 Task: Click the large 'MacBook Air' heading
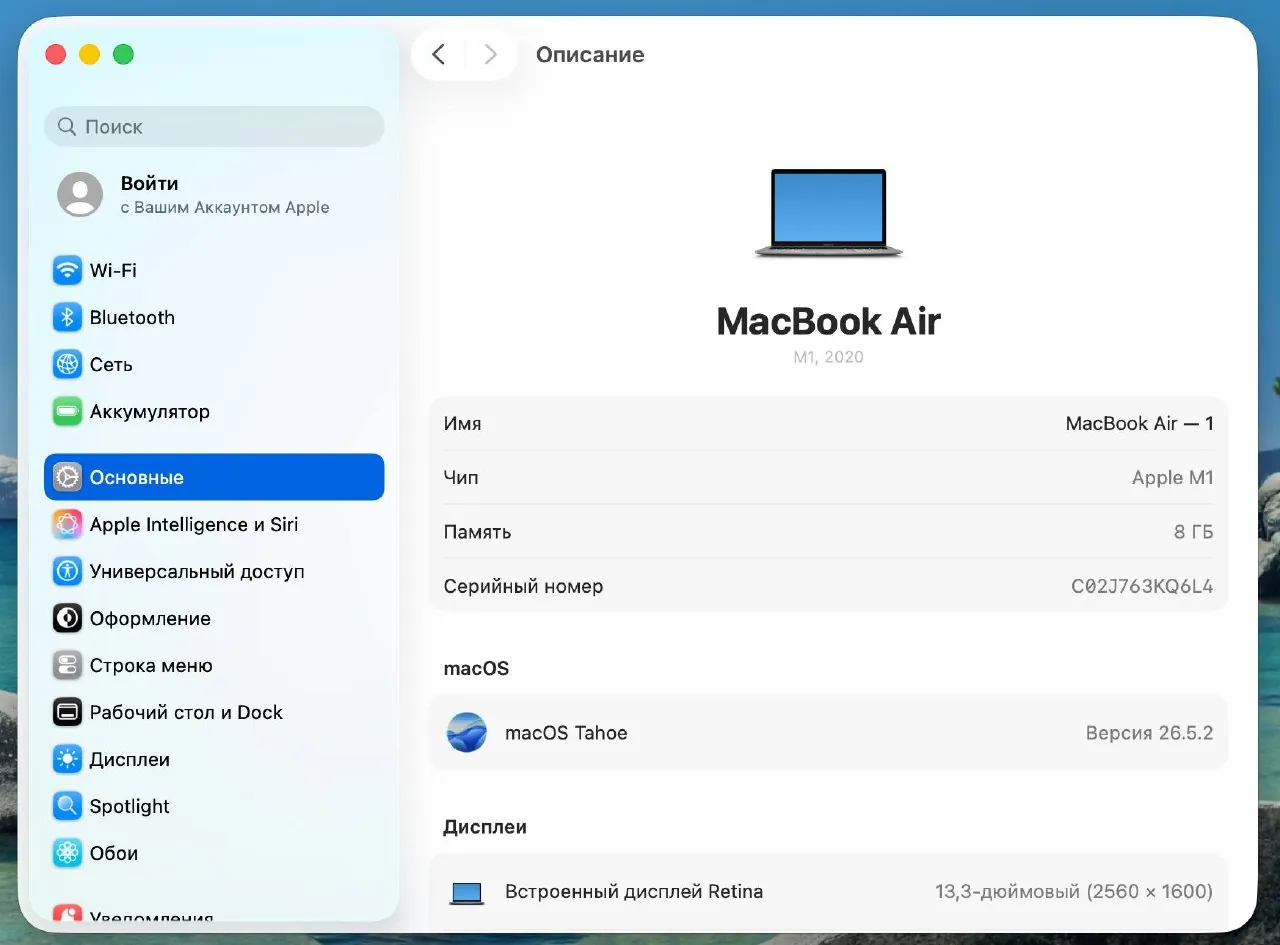(x=829, y=321)
